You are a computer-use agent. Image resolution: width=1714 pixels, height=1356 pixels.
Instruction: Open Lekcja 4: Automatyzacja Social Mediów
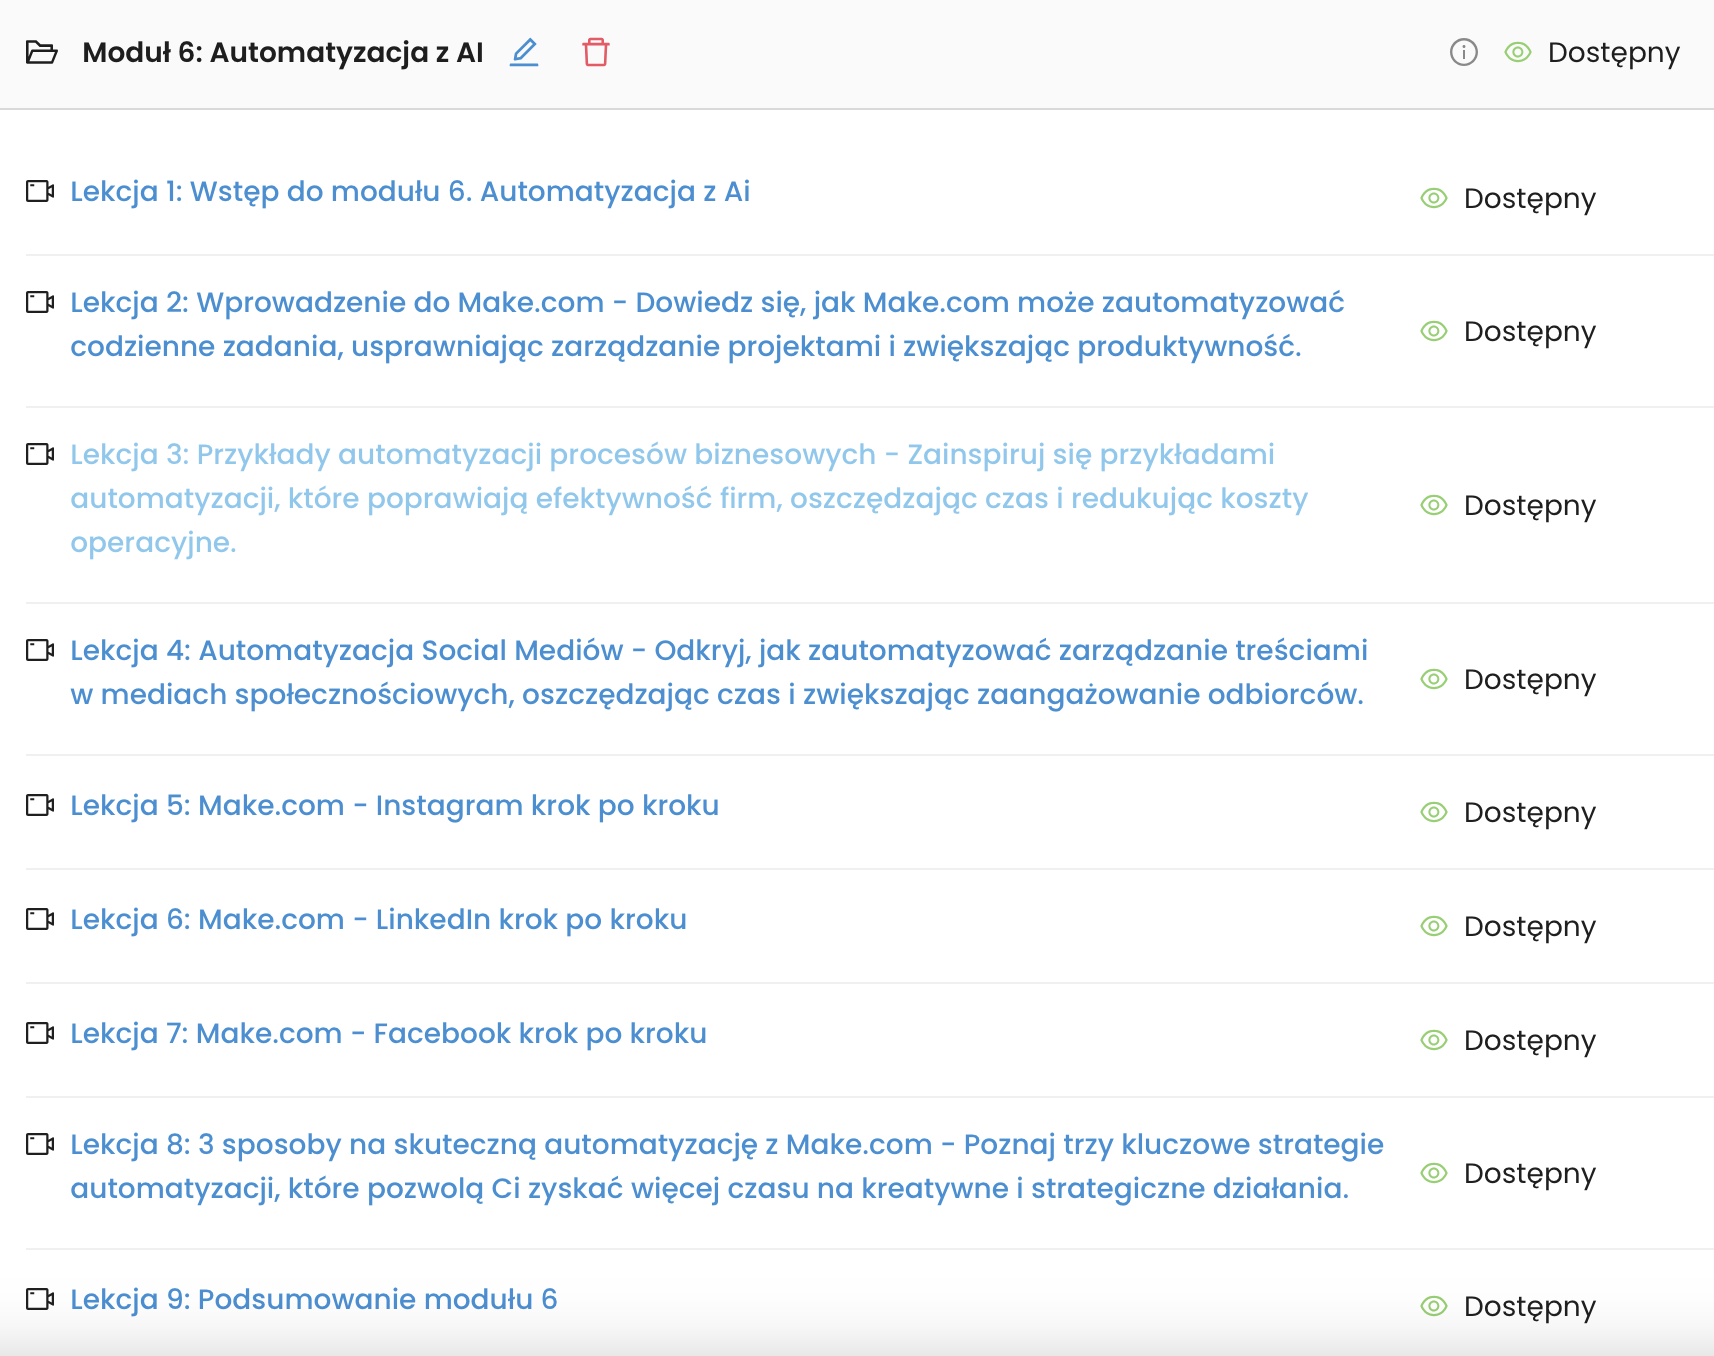(719, 672)
